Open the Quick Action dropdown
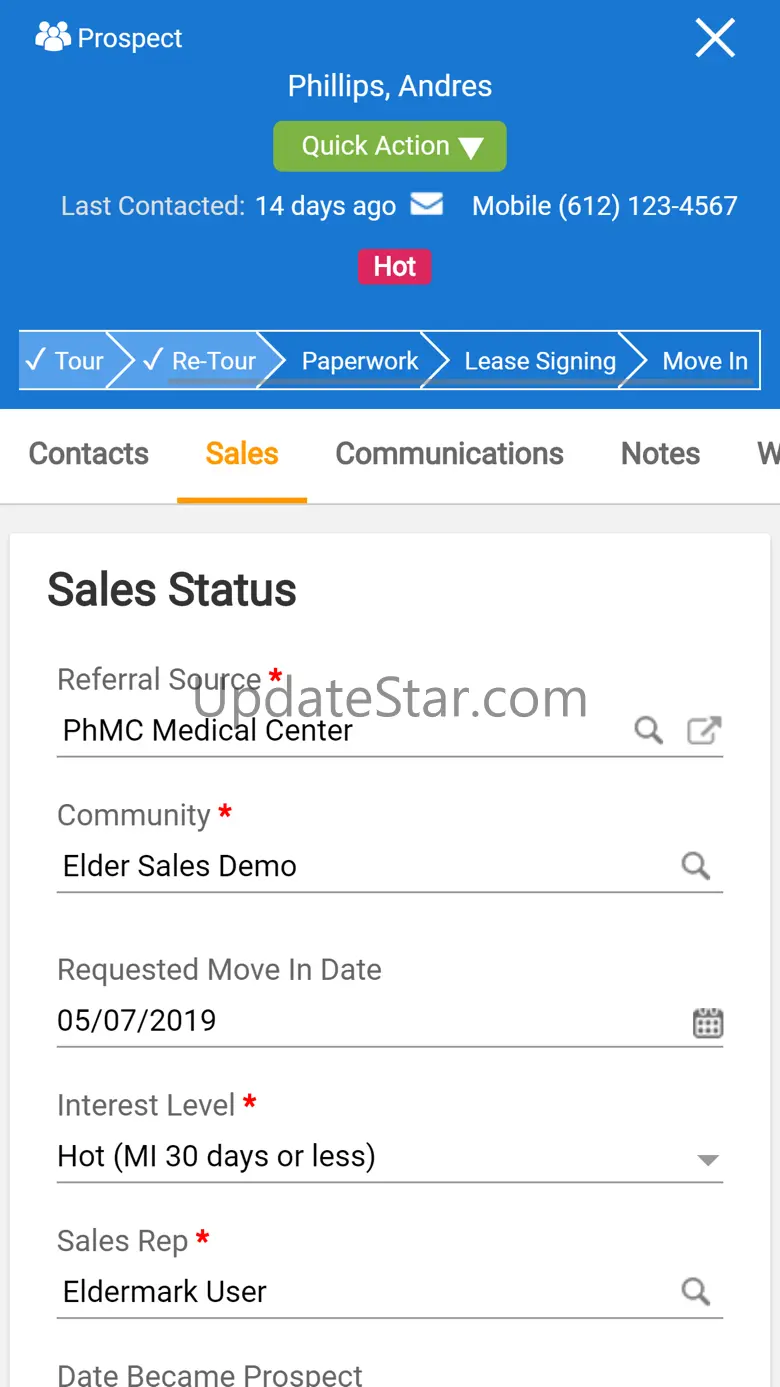Screen dimensions: 780x1387 tap(390, 146)
